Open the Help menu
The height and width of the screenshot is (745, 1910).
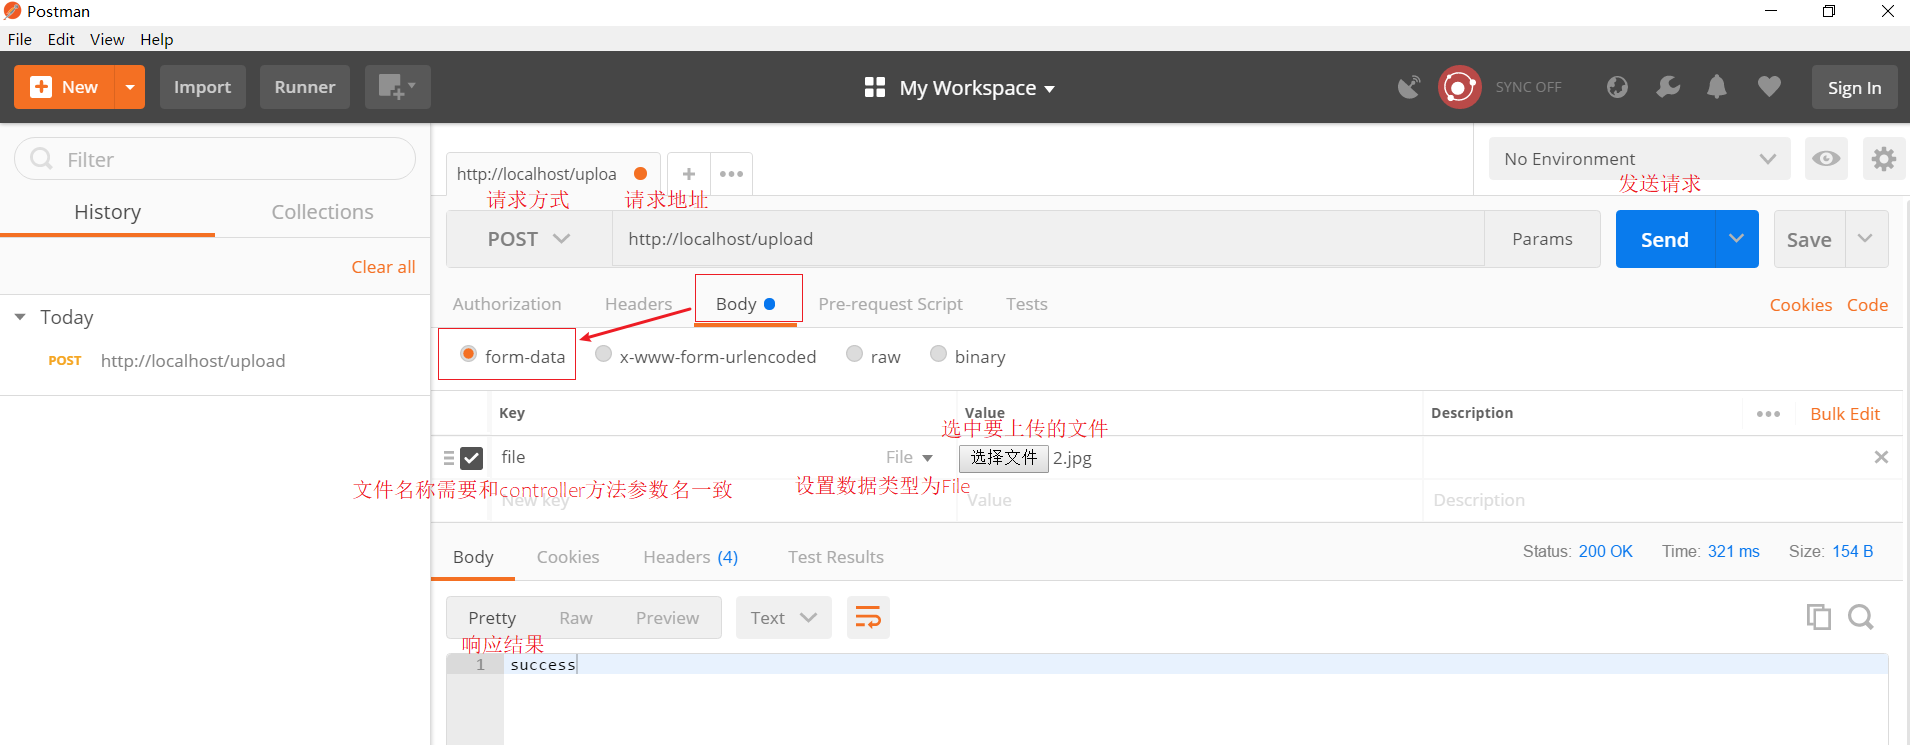(157, 39)
